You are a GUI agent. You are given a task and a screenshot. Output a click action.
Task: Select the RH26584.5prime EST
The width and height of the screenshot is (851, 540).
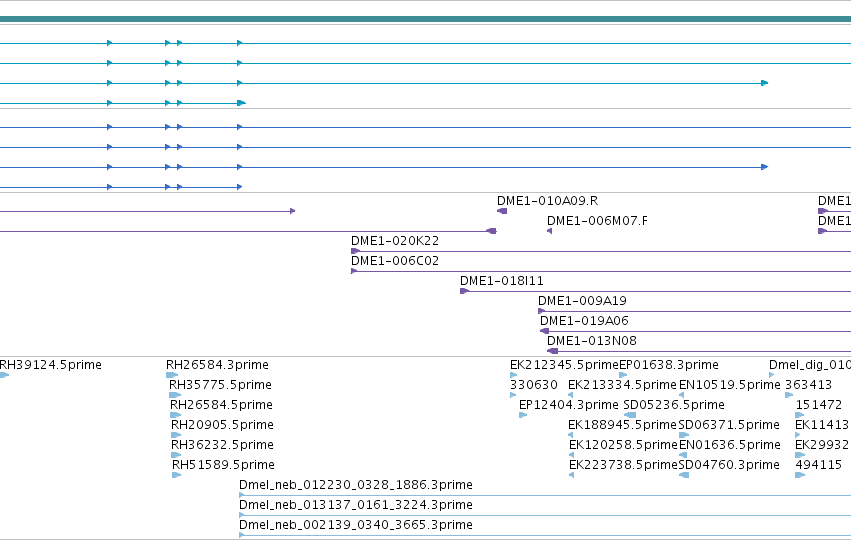click(221, 405)
